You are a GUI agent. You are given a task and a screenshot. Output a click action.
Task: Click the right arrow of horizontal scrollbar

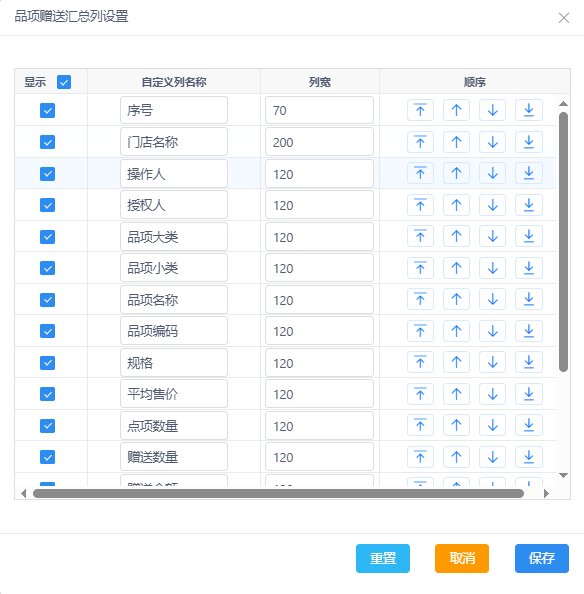coord(546,493)
